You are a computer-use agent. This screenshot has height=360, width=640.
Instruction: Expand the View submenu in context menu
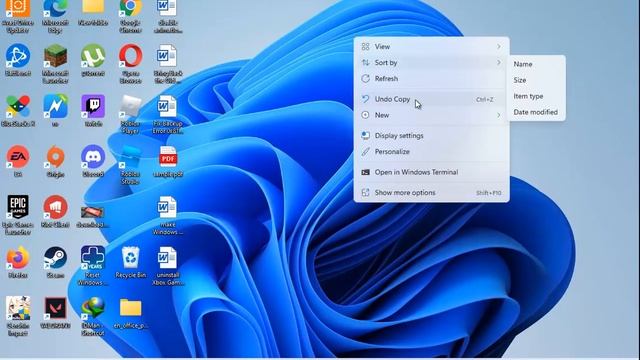[x=431, y=47]
